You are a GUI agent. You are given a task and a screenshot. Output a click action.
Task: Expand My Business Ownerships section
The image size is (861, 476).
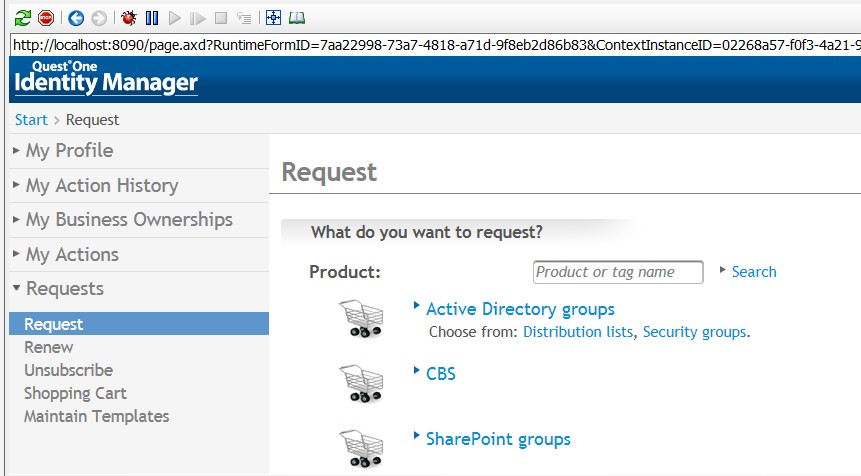124,220
